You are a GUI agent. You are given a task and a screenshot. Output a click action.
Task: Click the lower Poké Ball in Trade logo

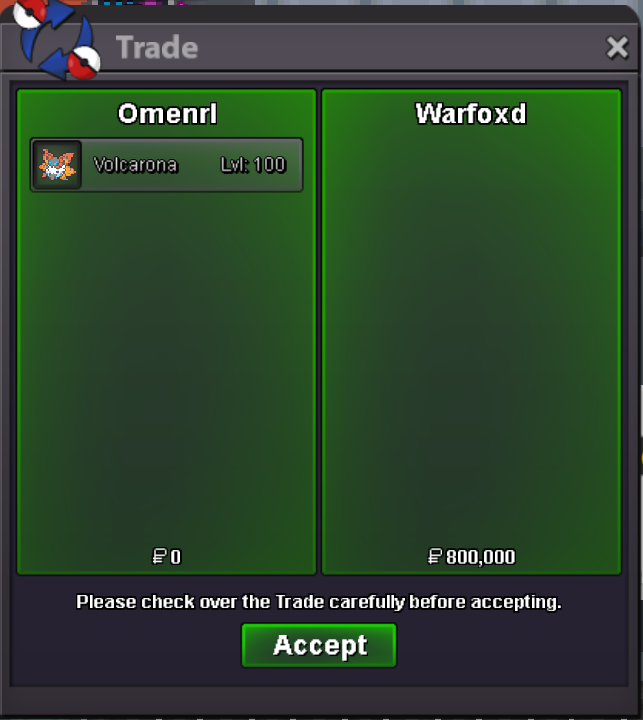point(84,62)
